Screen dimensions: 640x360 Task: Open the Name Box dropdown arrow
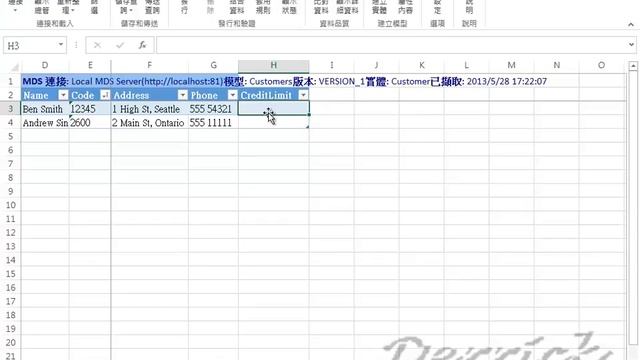61,44
